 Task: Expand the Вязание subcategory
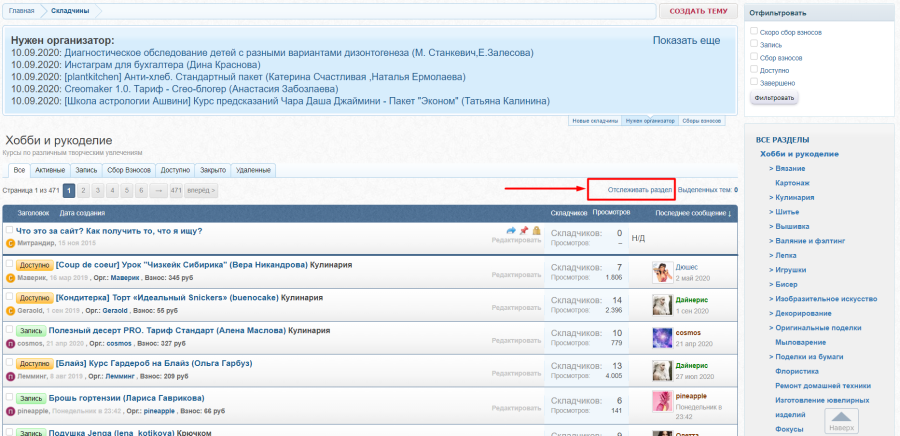(x=789, y=168)
